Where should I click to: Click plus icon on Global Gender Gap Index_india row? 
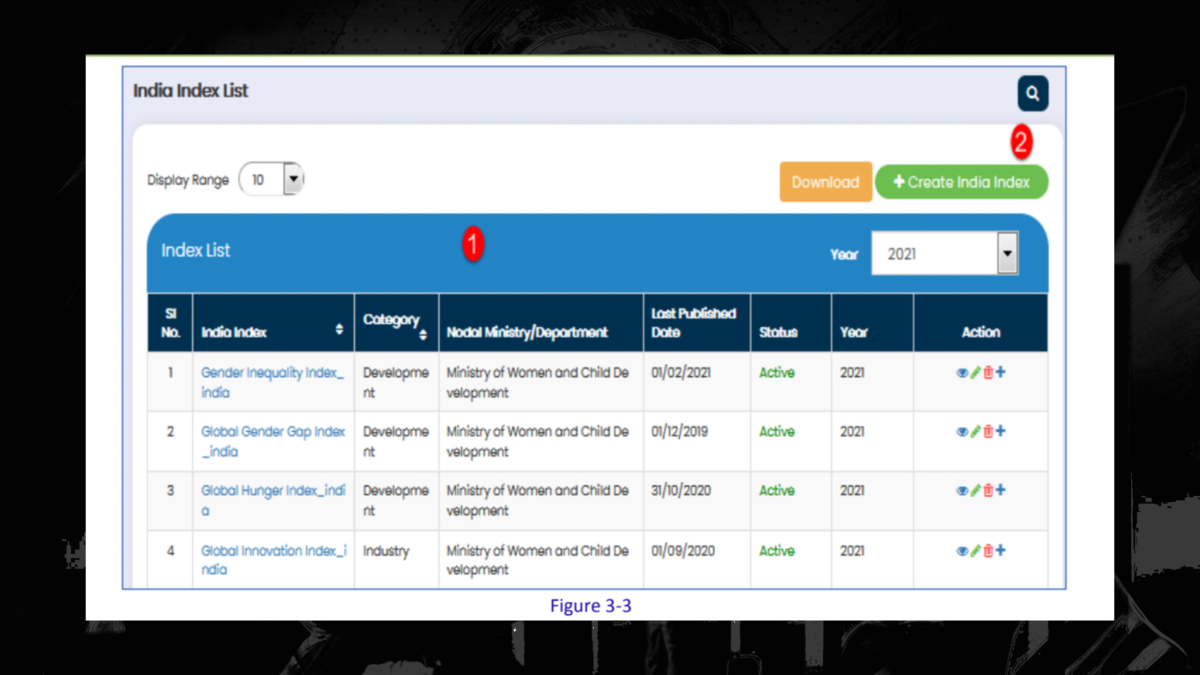(1001, 431)
